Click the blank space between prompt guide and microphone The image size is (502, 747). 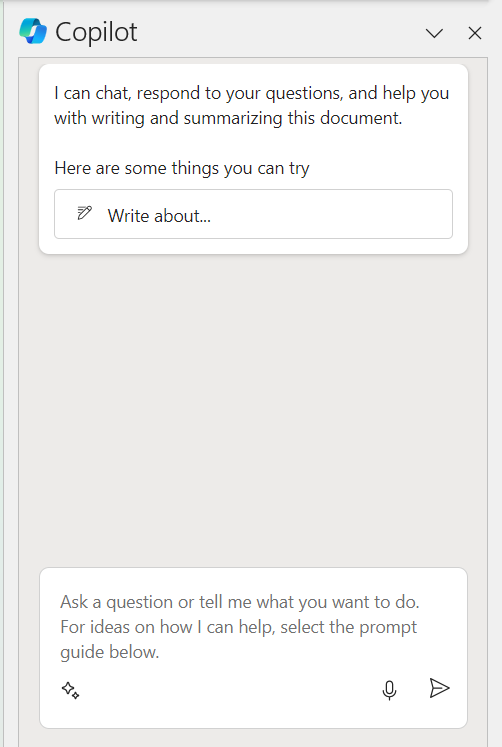231,690
